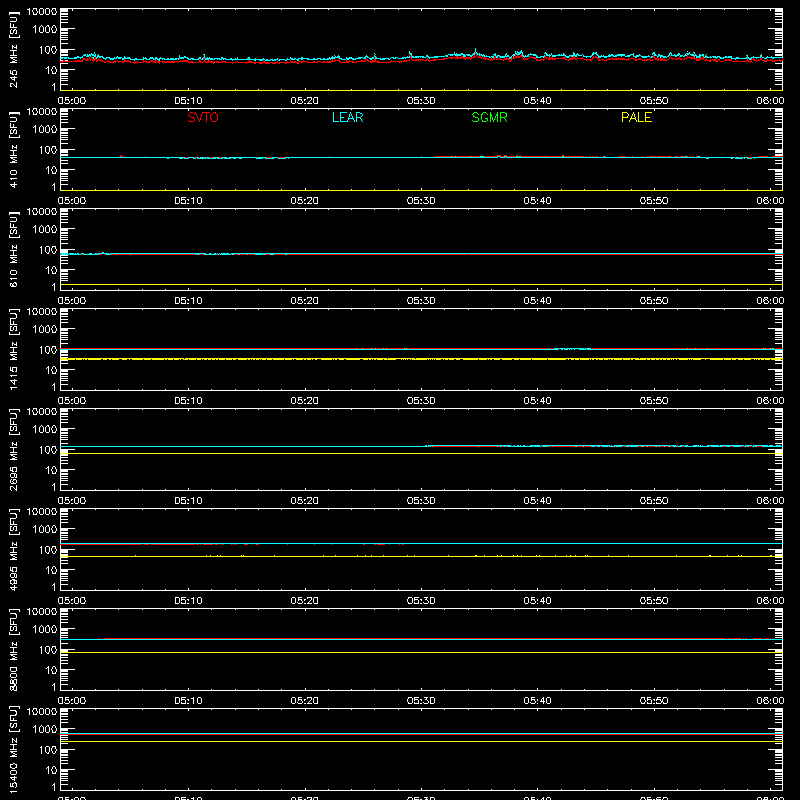
Task: Click 05:50 tick label of 2695 MHz panel
Action: click(x=654, y=501)
